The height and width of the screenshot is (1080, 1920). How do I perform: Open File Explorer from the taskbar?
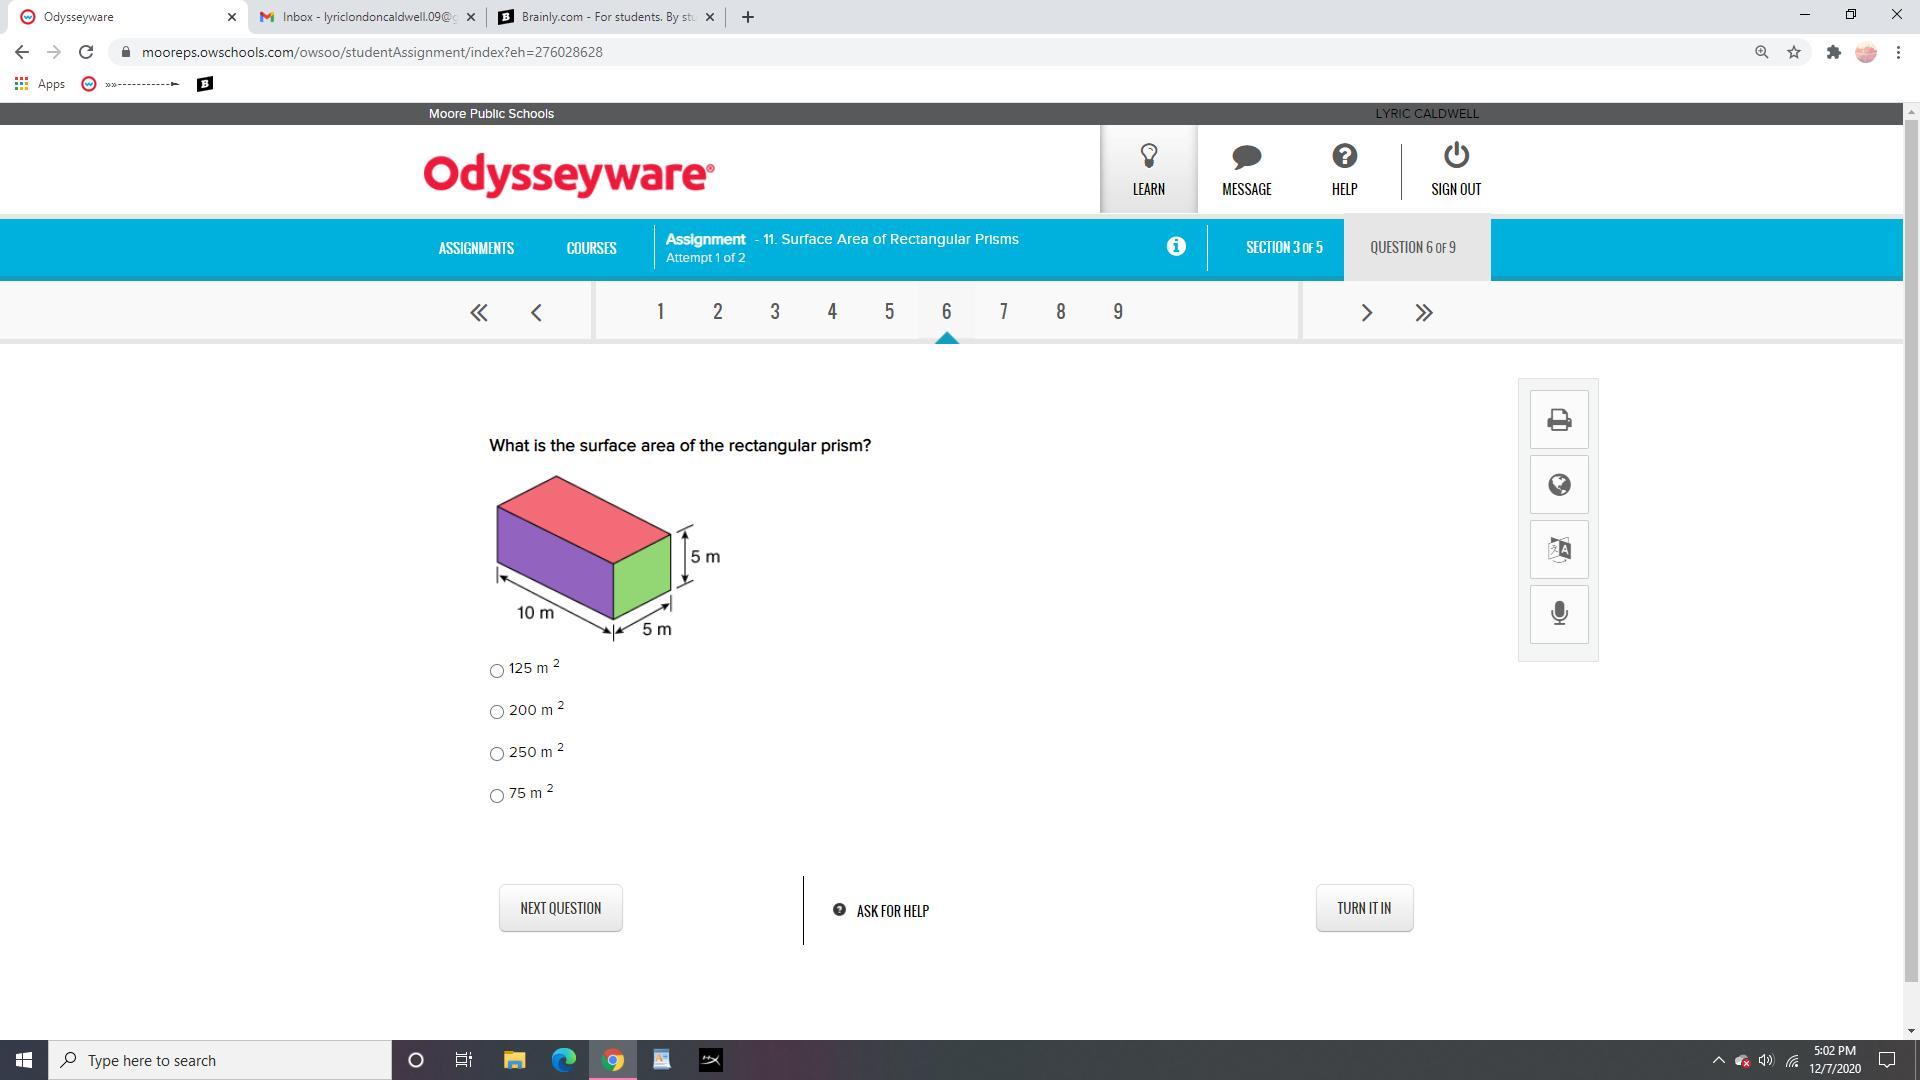[514, 1060]
